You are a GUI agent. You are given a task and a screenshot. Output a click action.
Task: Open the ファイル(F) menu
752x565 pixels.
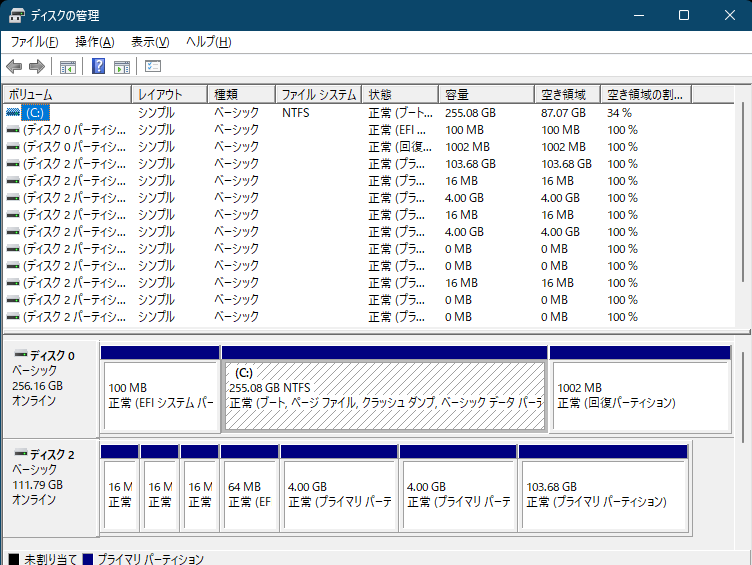[x=34, y=42]
